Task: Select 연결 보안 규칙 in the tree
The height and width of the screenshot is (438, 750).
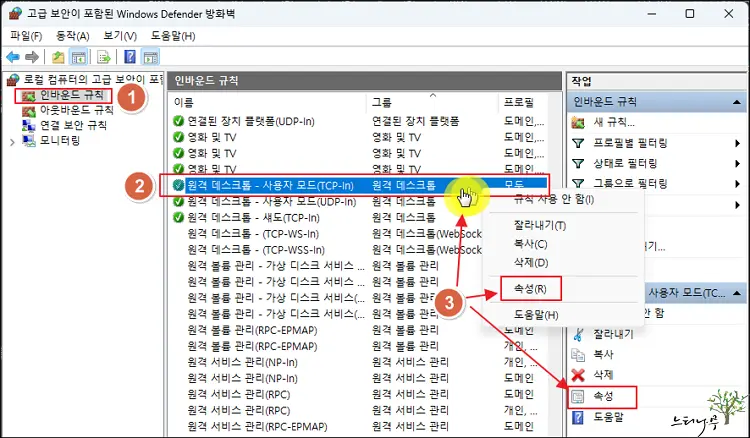Action: (x=73, y=126)
